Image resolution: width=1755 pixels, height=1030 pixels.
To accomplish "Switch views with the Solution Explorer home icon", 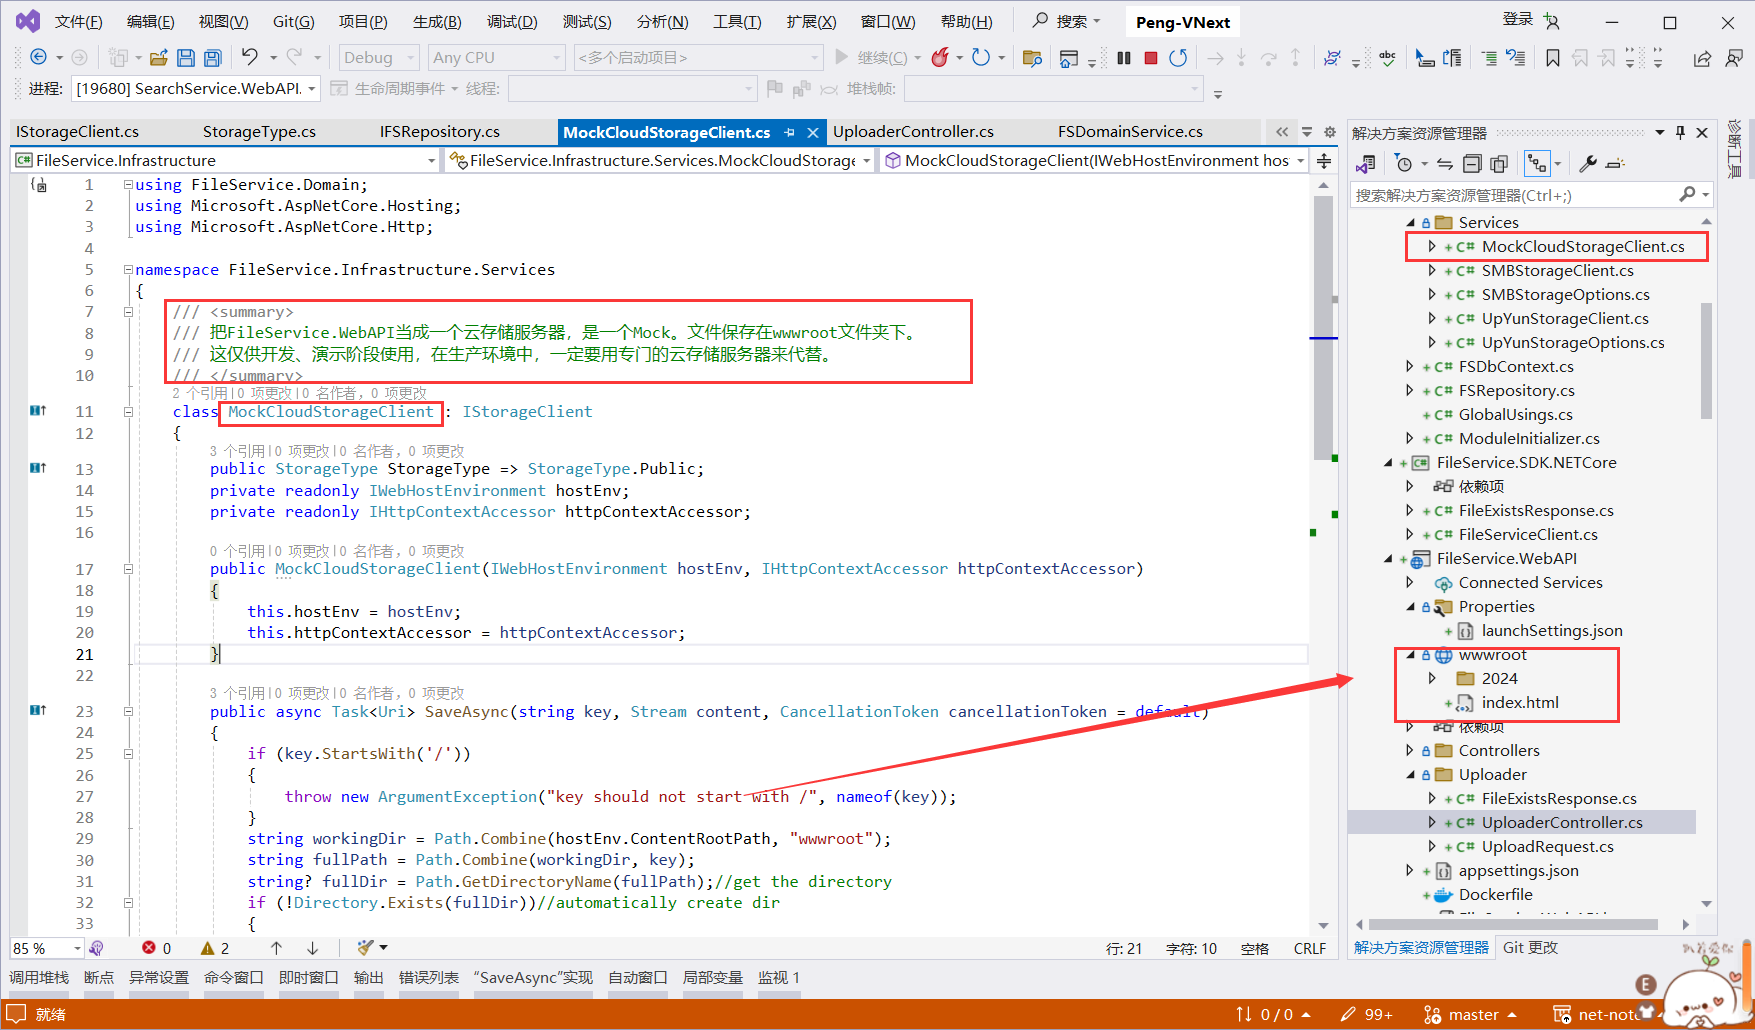I will 1366,163.
